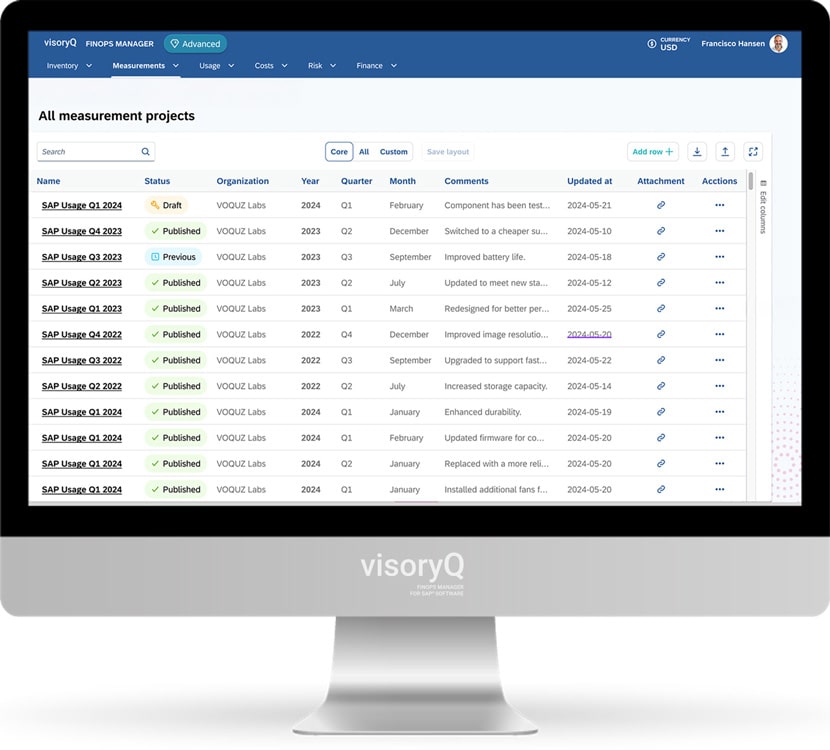Open the Usage navigation item
This screenshot has height=750, width=830.
pos(210,66)
